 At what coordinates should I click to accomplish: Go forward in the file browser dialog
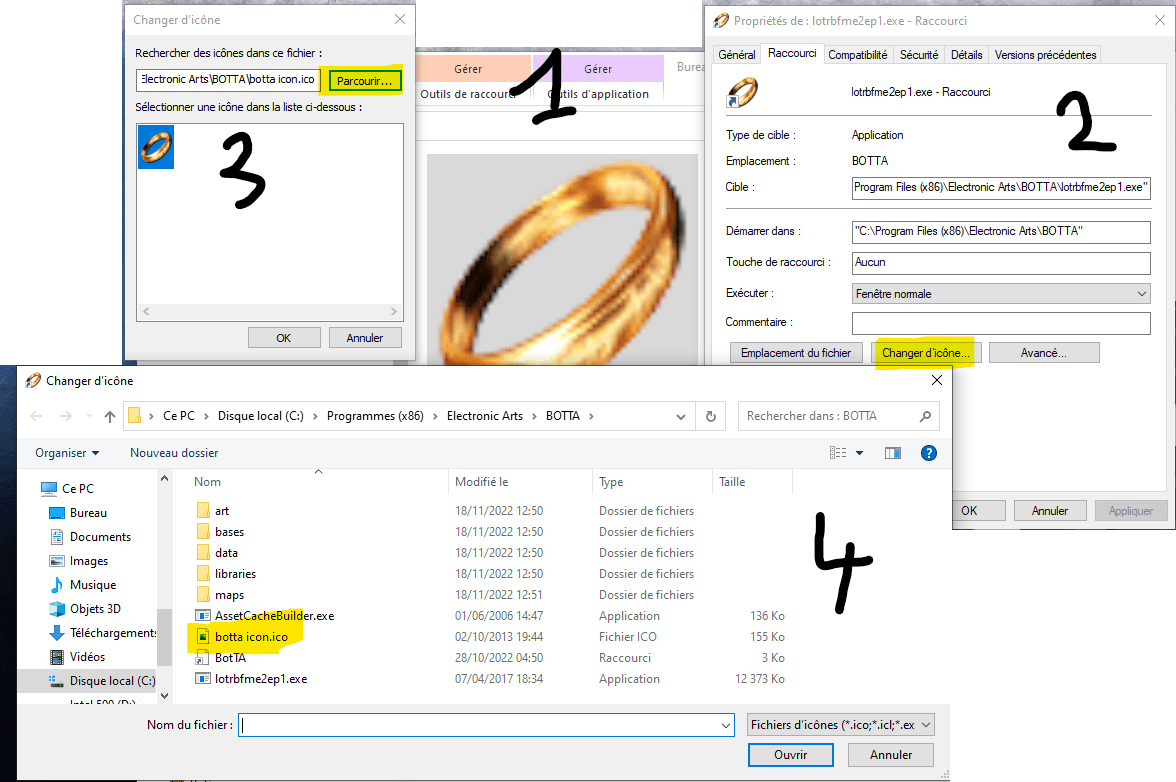click(x=66, y=416)
